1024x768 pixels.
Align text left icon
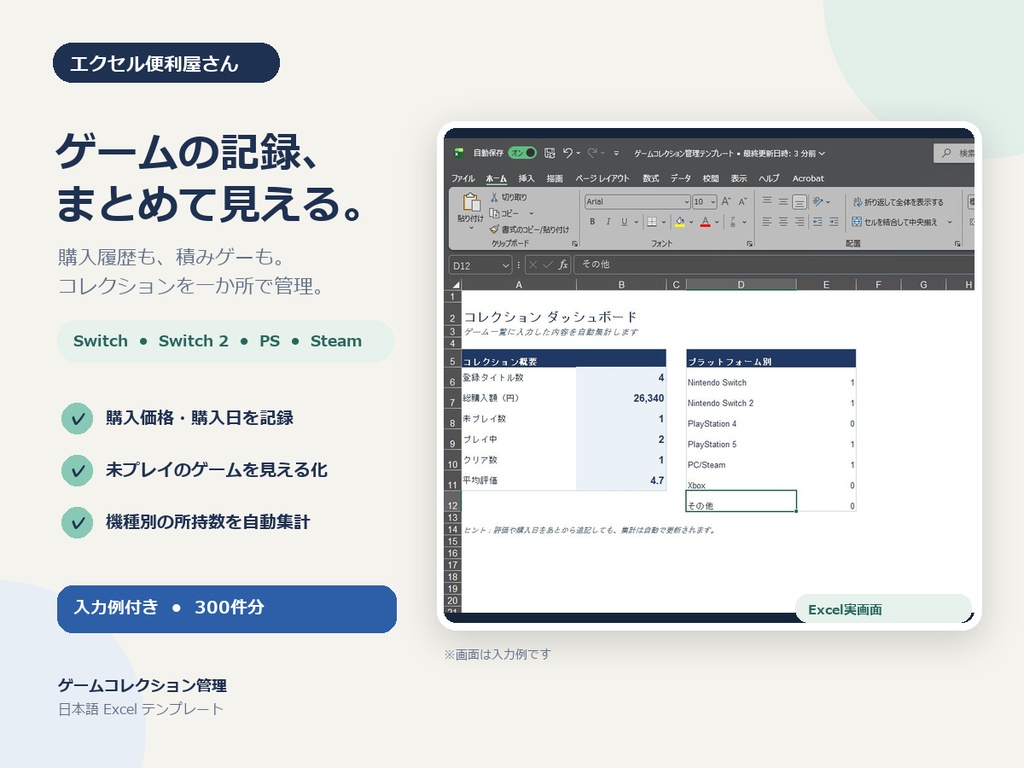(x=767, y=222)
